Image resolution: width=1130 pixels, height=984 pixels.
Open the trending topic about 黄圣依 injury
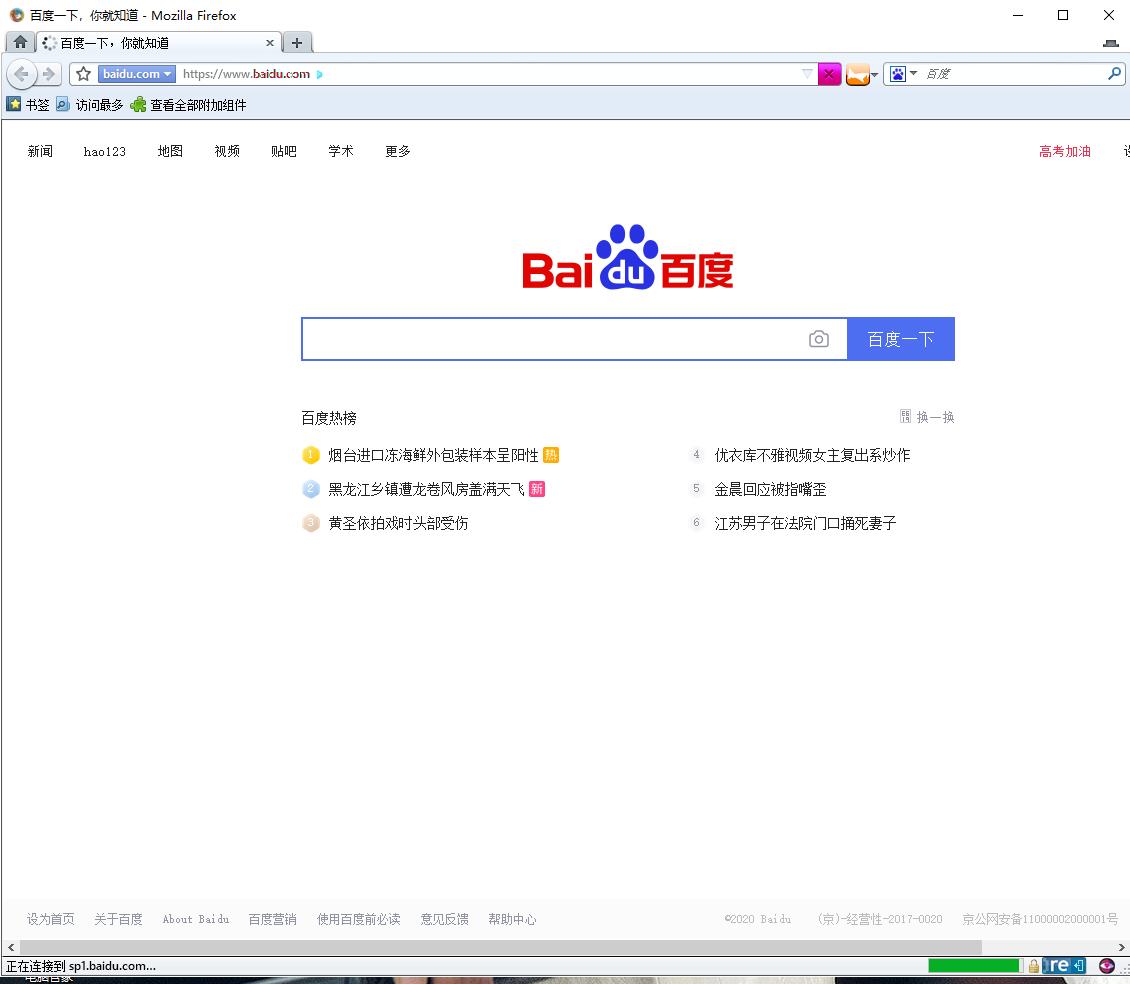click(400, 523)
